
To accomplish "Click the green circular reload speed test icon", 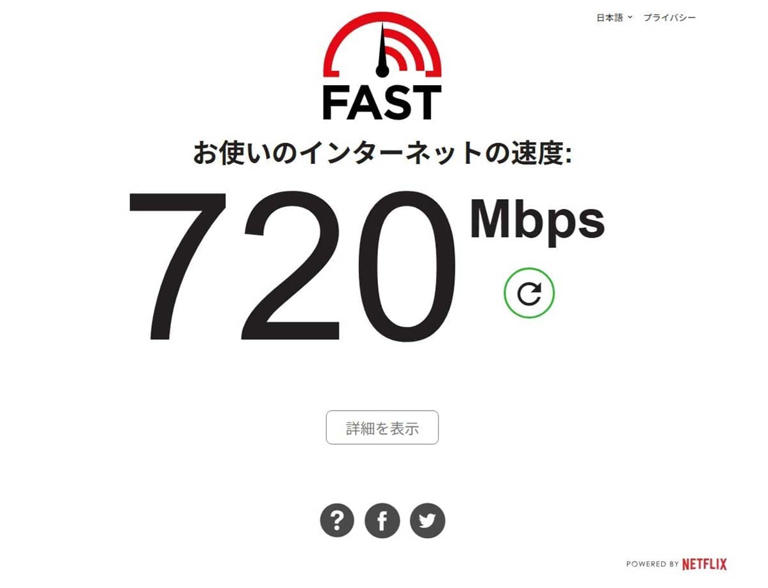I will click(529, 293).
